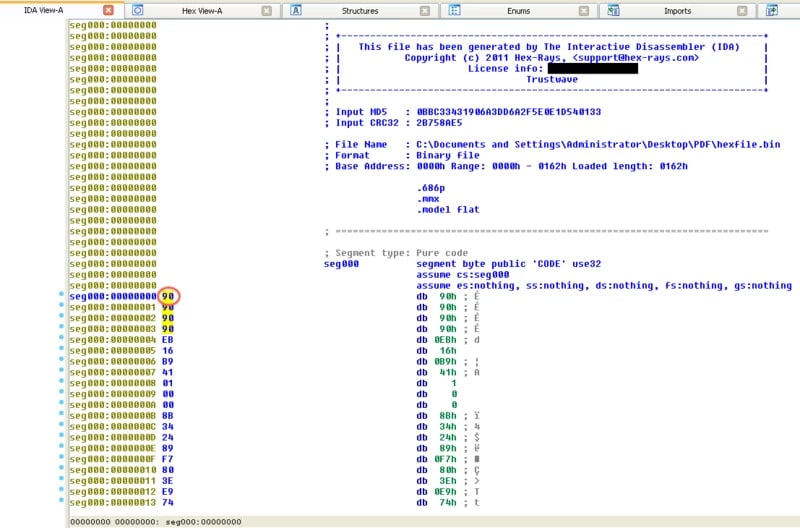
Task: Close the IDA View-A tab
Action: coord(108,10)
